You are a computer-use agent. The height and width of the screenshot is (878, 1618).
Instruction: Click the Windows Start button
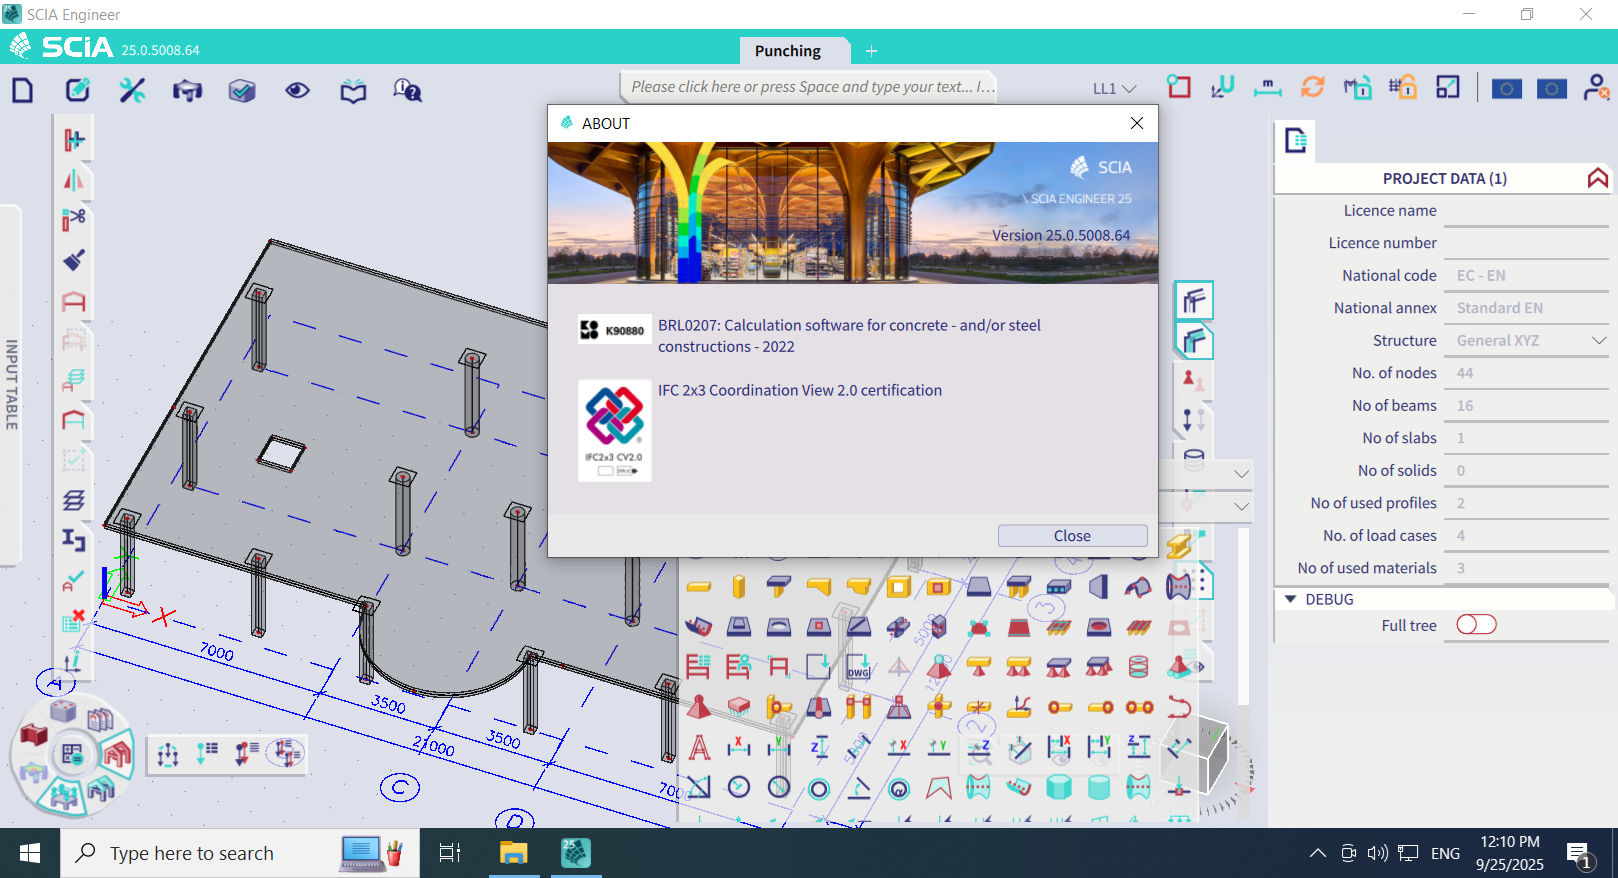tap(30, 853)
